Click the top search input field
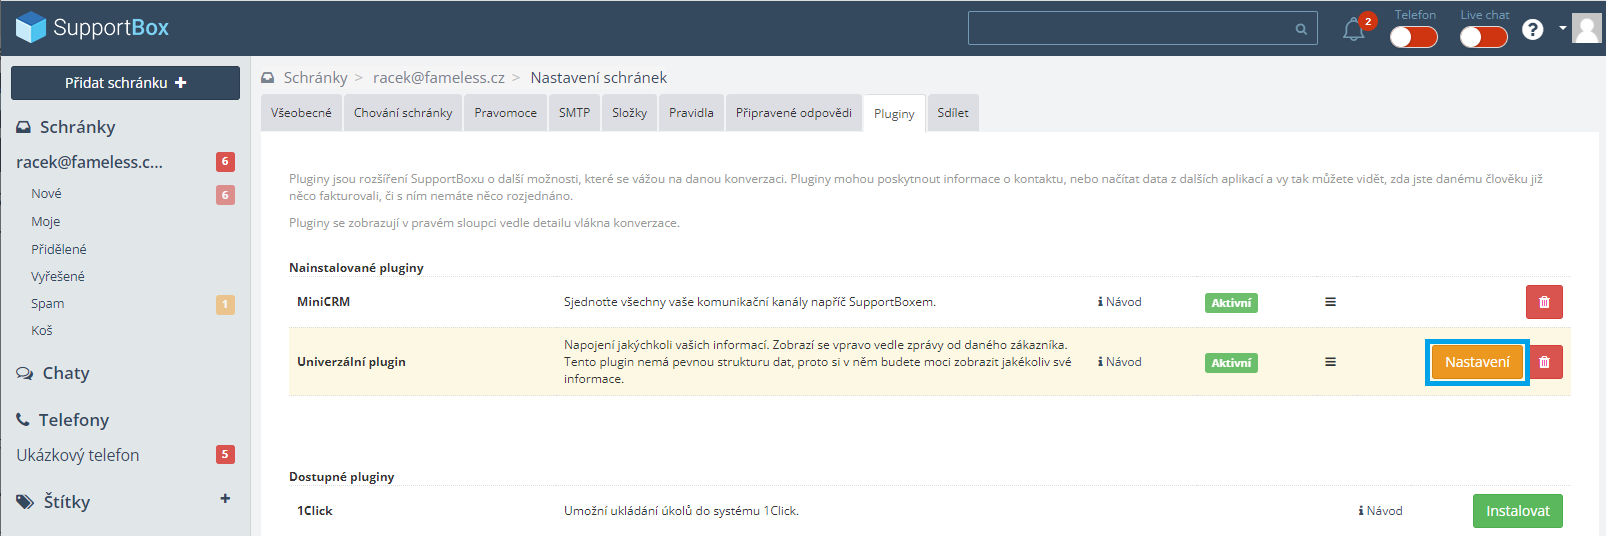The width and height of the screenshot is (1606, 536). [x=1130, y=29]
